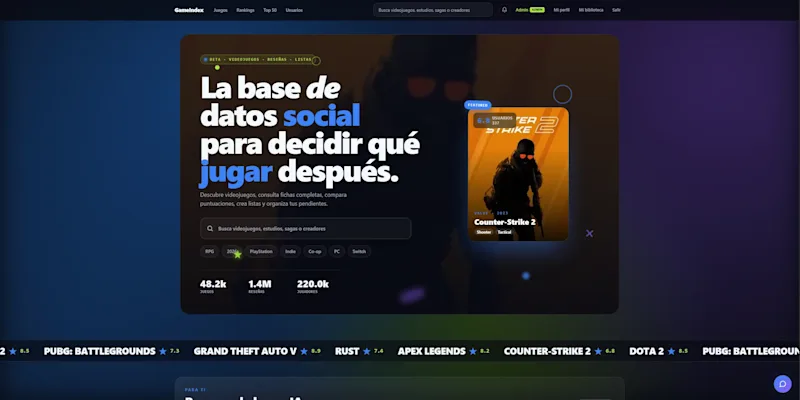Select the PC filter chip

[x=337, y=251]
